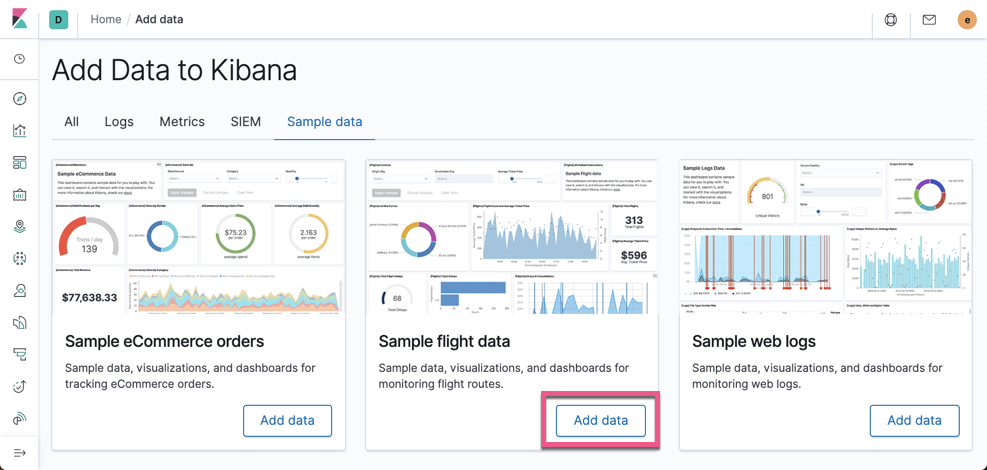Open the Kibana logo home icon
987x470 pixels.
pyautogui.click(x=20, y=19)
